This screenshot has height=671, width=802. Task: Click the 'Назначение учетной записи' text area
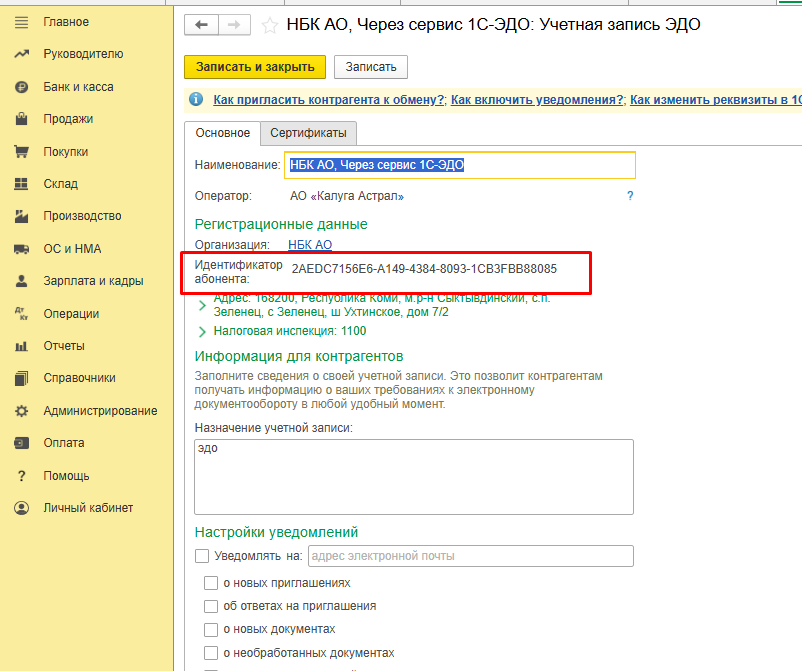click(414, 477)
